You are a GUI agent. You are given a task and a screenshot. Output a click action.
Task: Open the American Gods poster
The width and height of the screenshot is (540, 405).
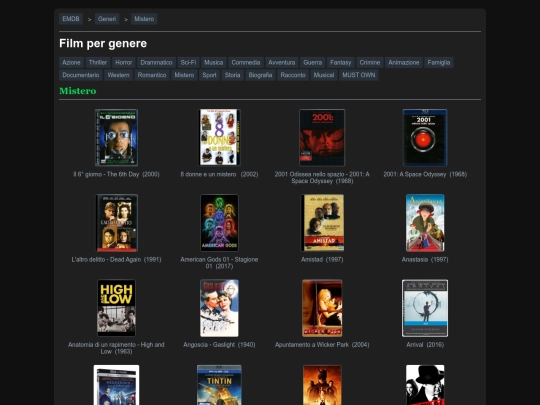[x=219, y=223]
